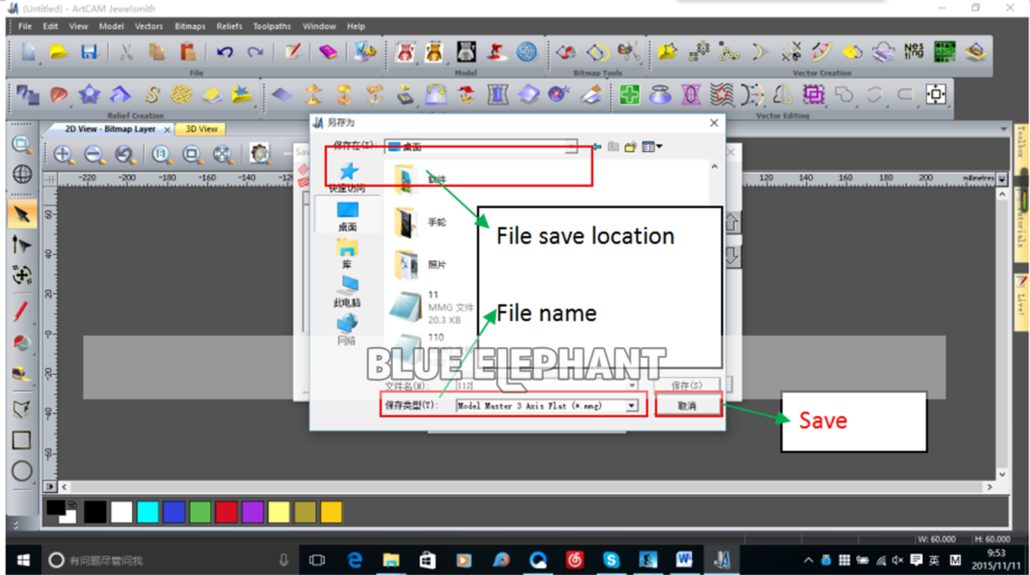
Task: Open the view menu dropdown in save dialog
Action: pos(652,147)
